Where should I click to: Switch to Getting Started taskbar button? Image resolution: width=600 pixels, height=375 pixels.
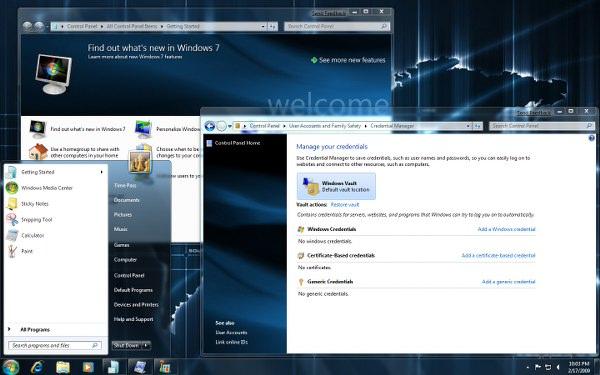click(x=114, y=367)
